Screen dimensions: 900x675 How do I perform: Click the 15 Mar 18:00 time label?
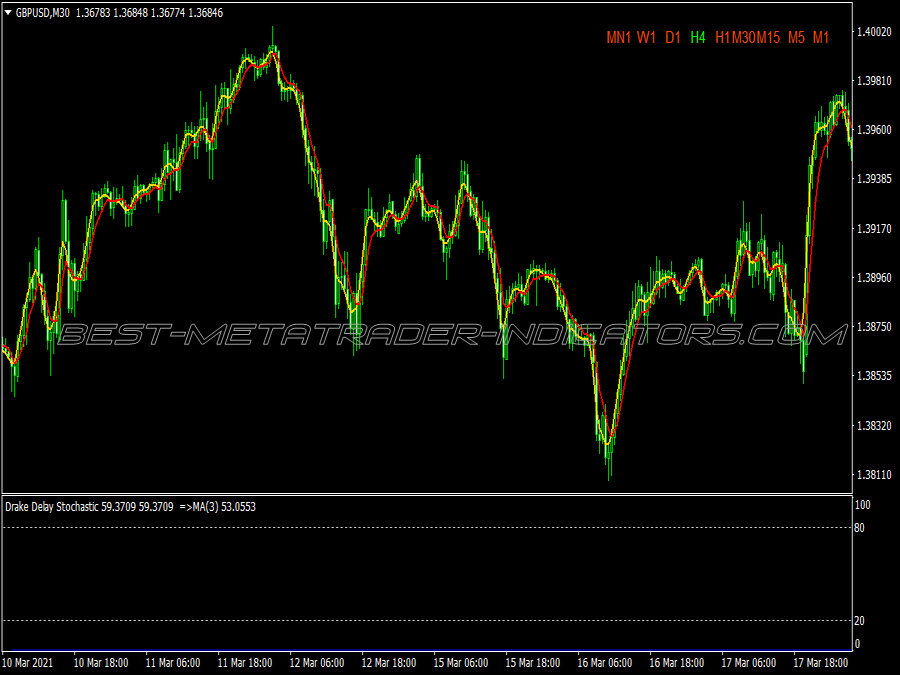pyautogui.click(x=533, y=663)
